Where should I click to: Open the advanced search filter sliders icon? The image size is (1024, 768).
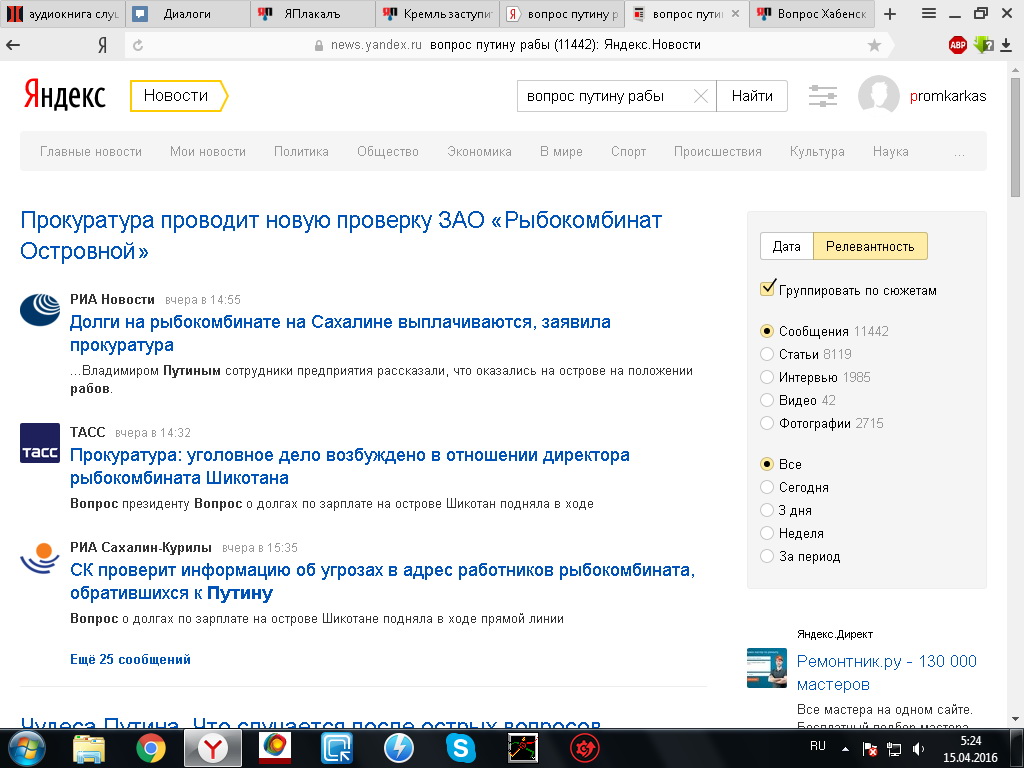[x=822, y=96]
